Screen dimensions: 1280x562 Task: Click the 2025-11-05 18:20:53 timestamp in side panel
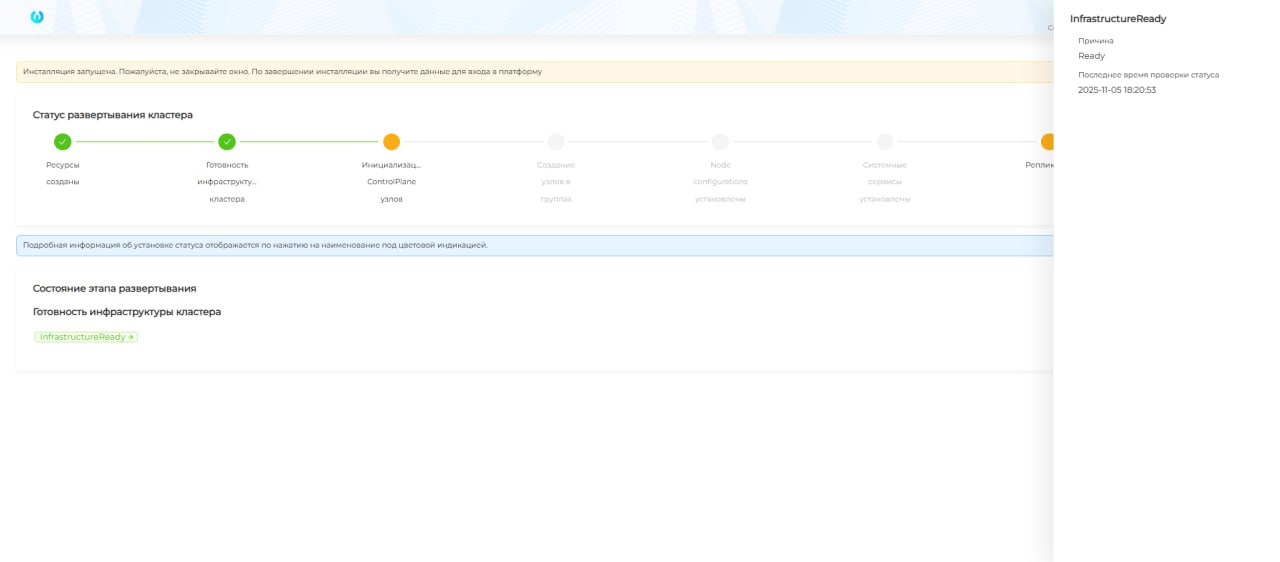point(1116,90)
